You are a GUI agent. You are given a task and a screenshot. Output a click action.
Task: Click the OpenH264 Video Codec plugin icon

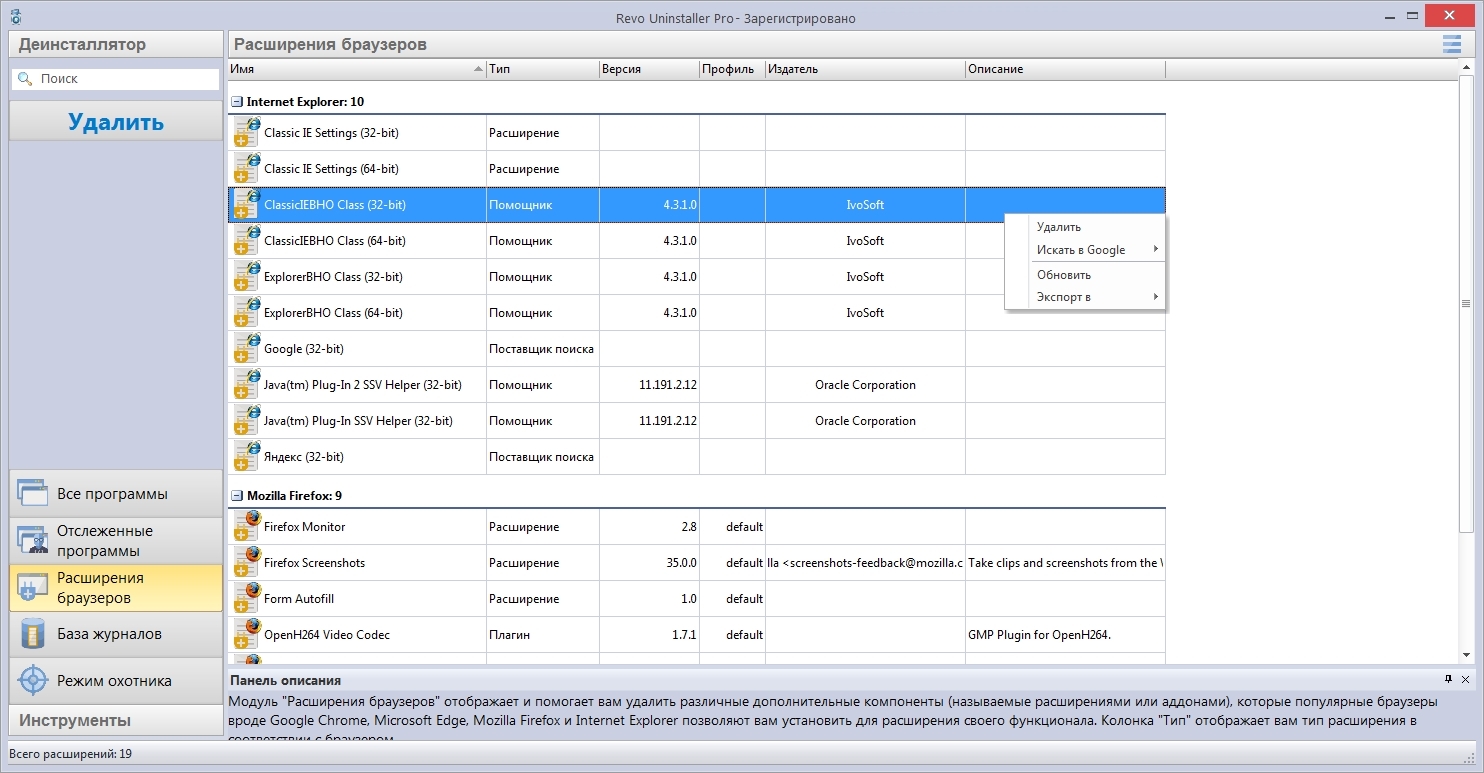tap(246, 634)
